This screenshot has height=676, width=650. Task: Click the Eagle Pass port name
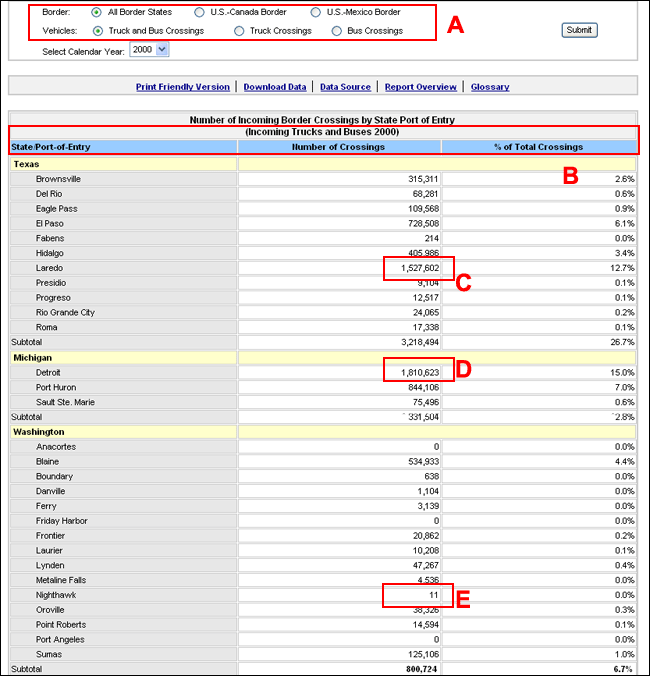(x=56, y=209)
